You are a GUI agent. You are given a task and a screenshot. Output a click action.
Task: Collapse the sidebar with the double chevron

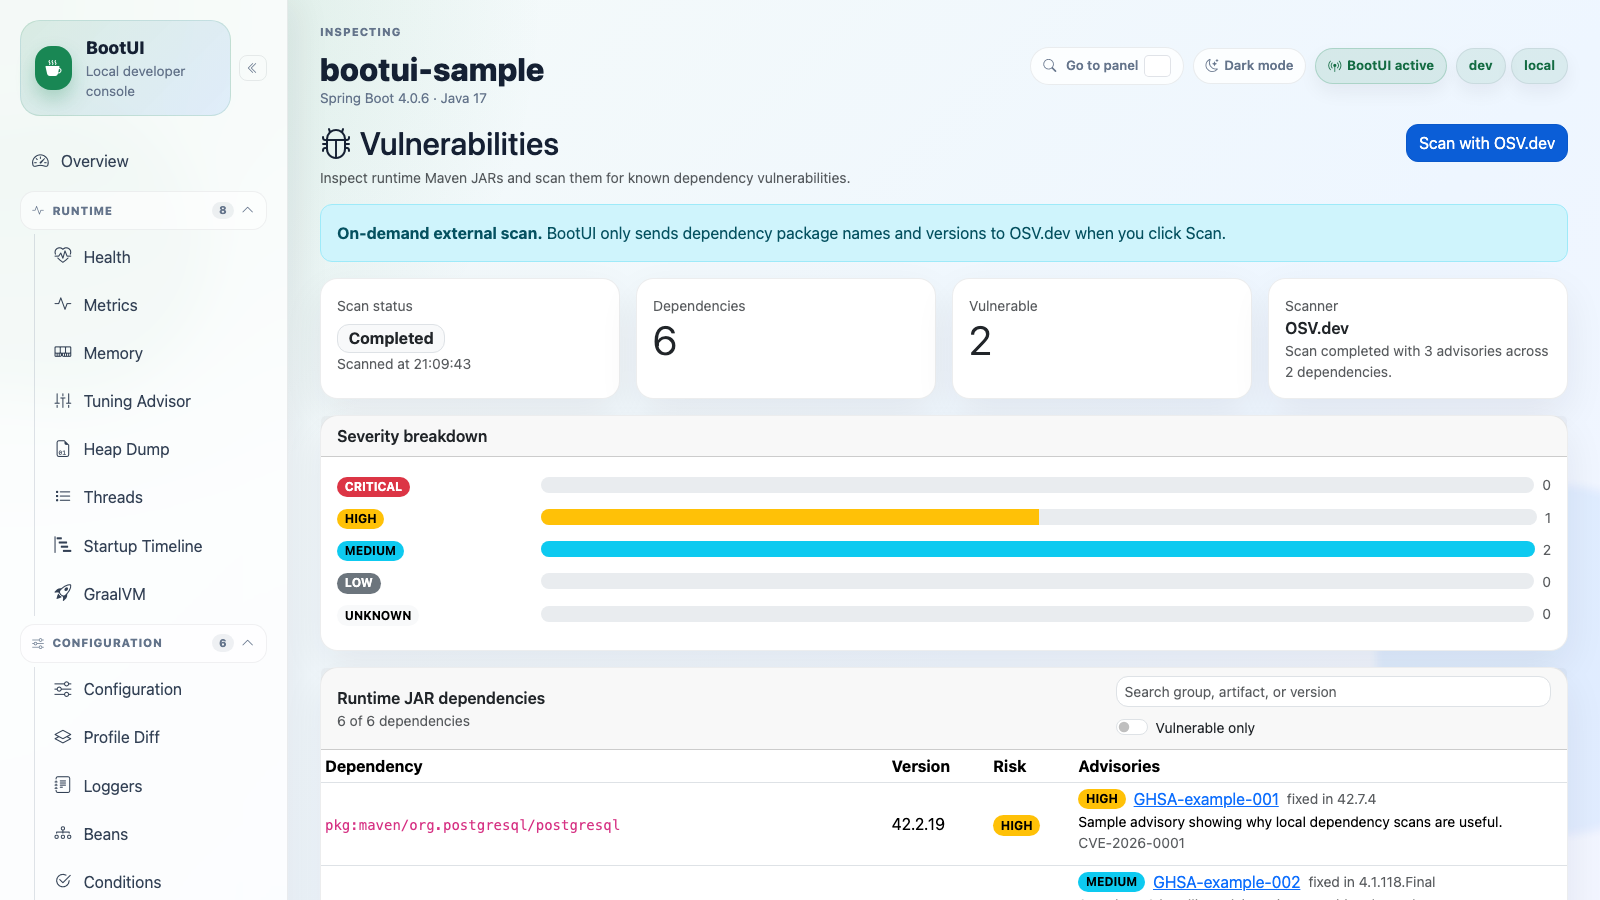(252, 68)
